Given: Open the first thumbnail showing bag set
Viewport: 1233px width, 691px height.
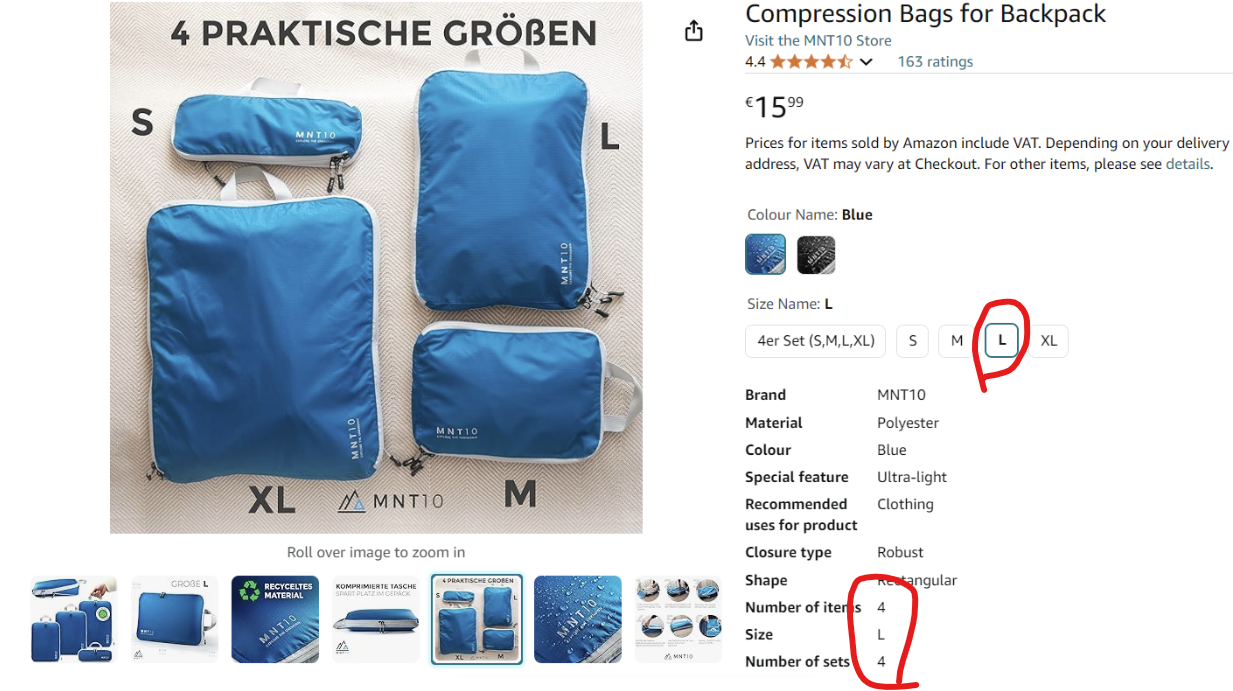Looking at the screenshot, I should 74,619.
